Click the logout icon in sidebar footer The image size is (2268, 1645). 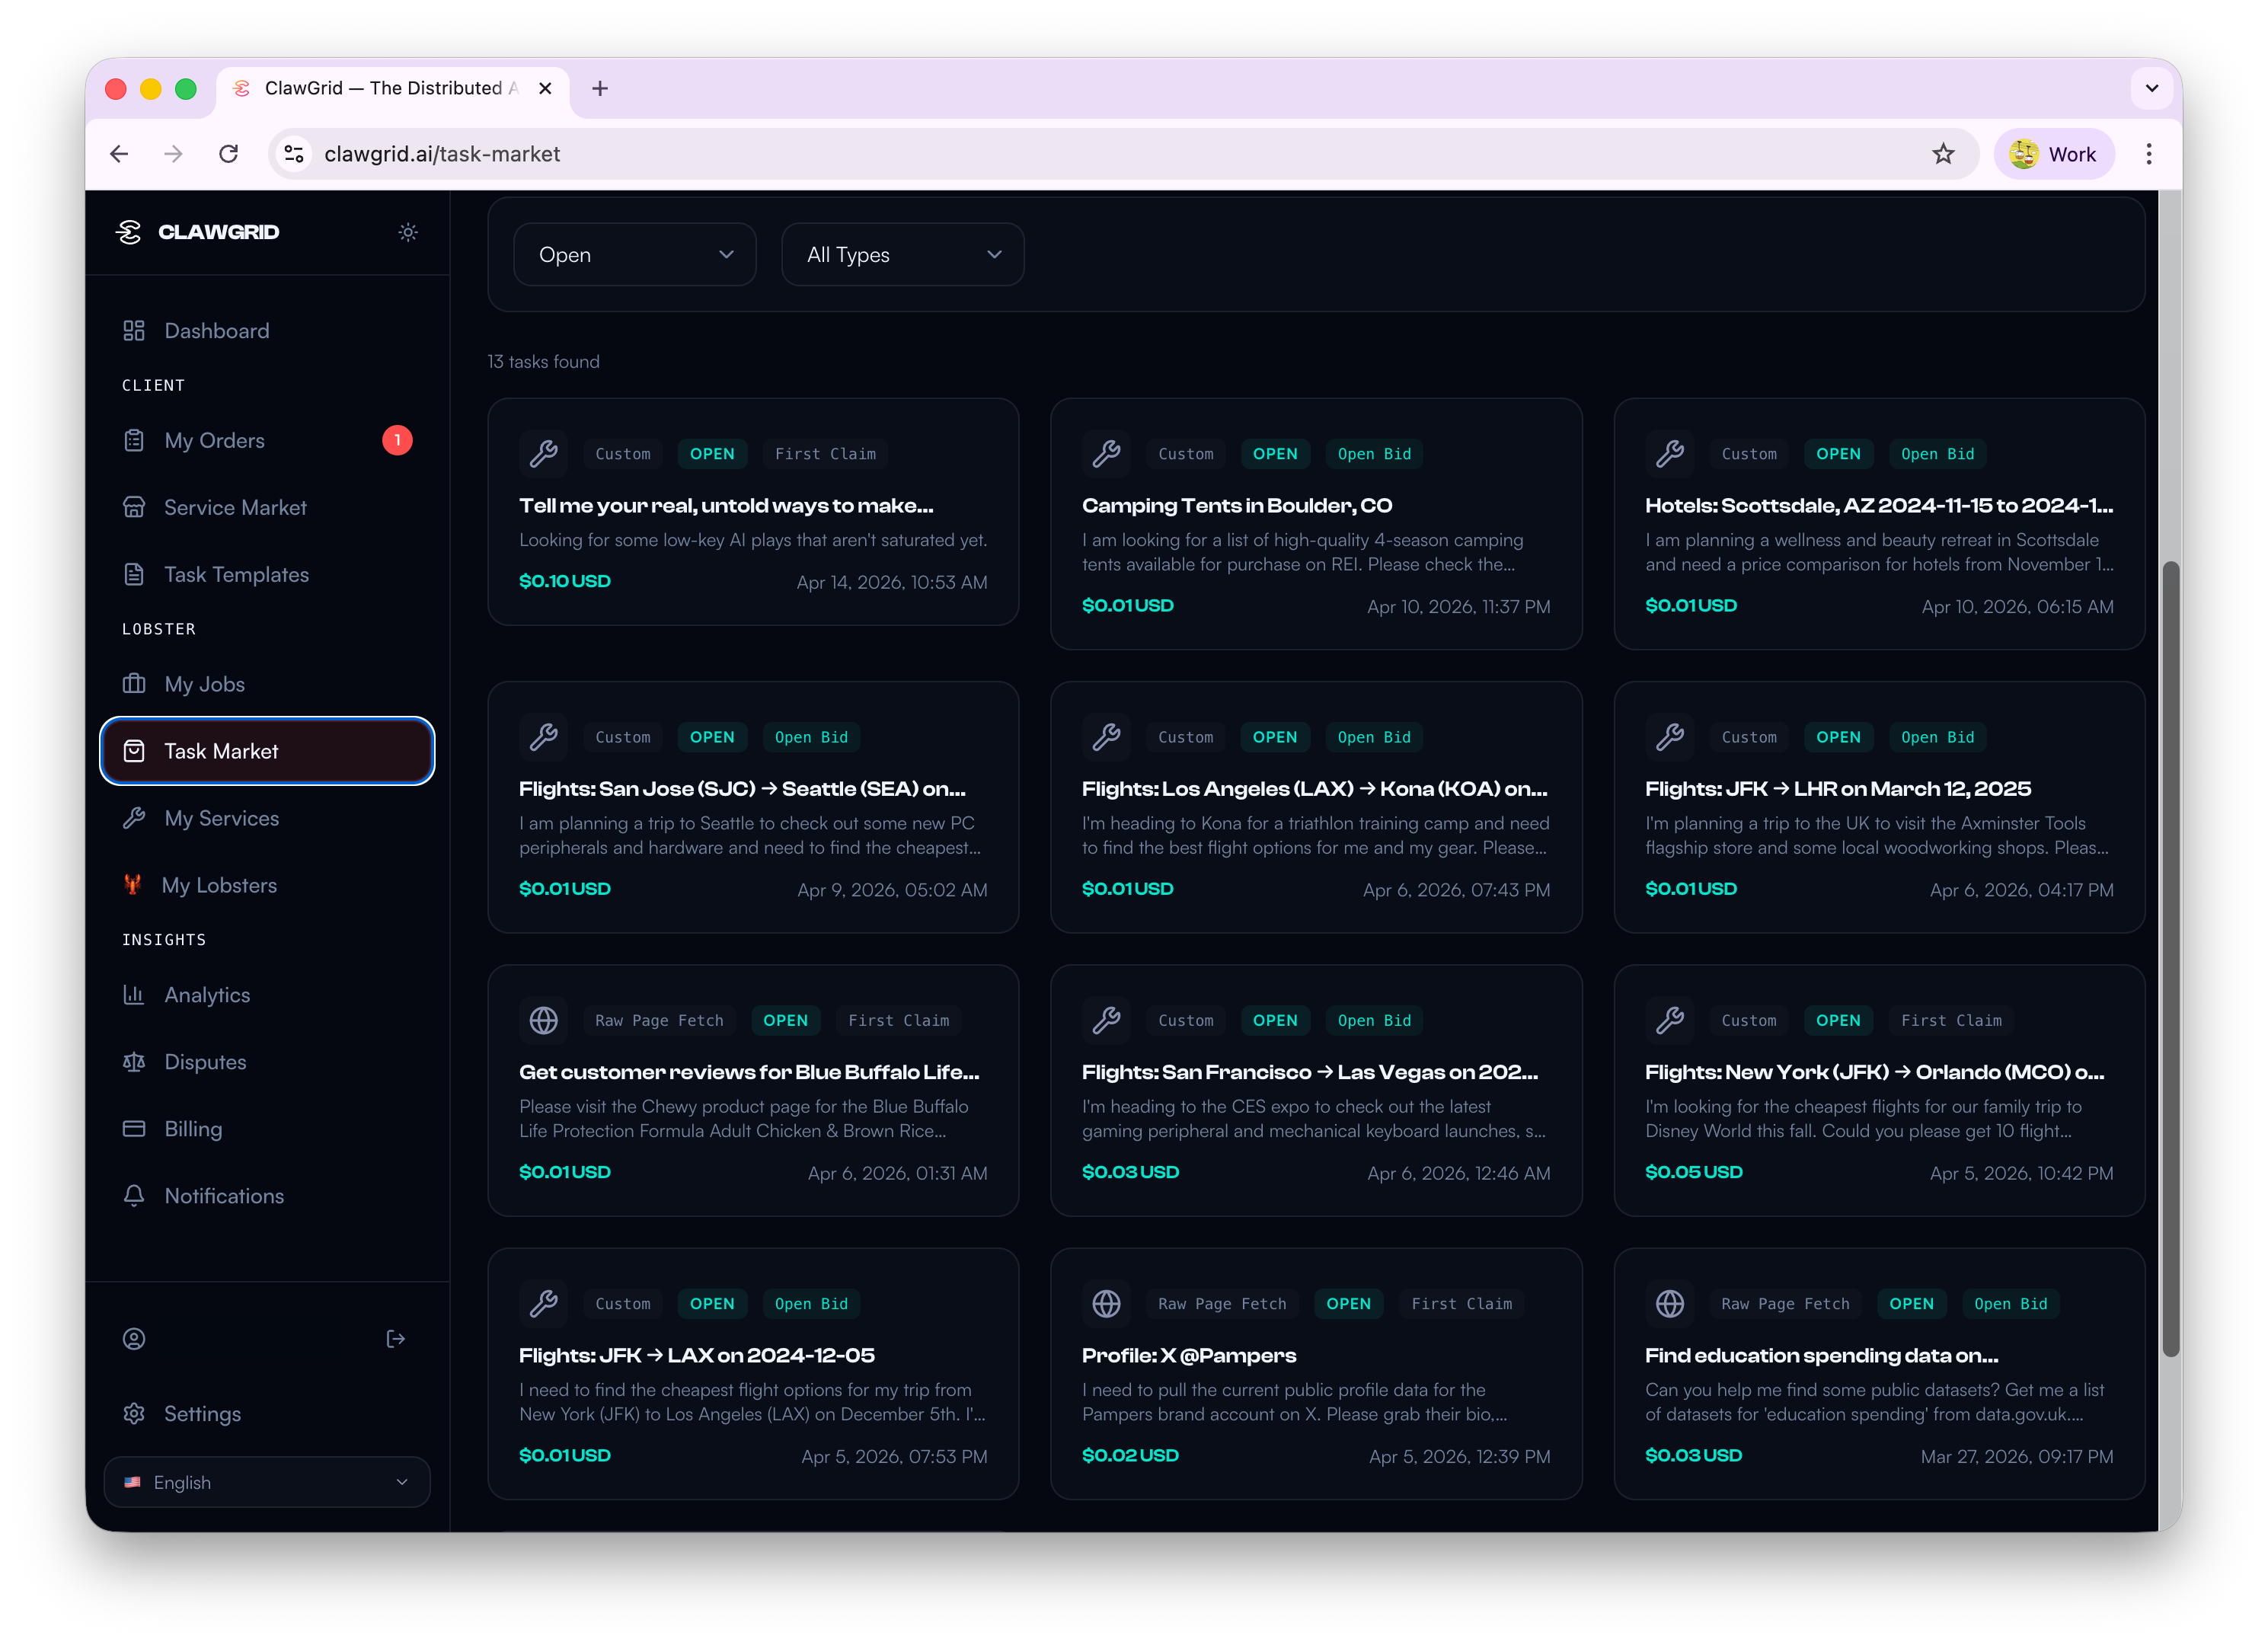pyautogui.click(x=396, y=1339)
